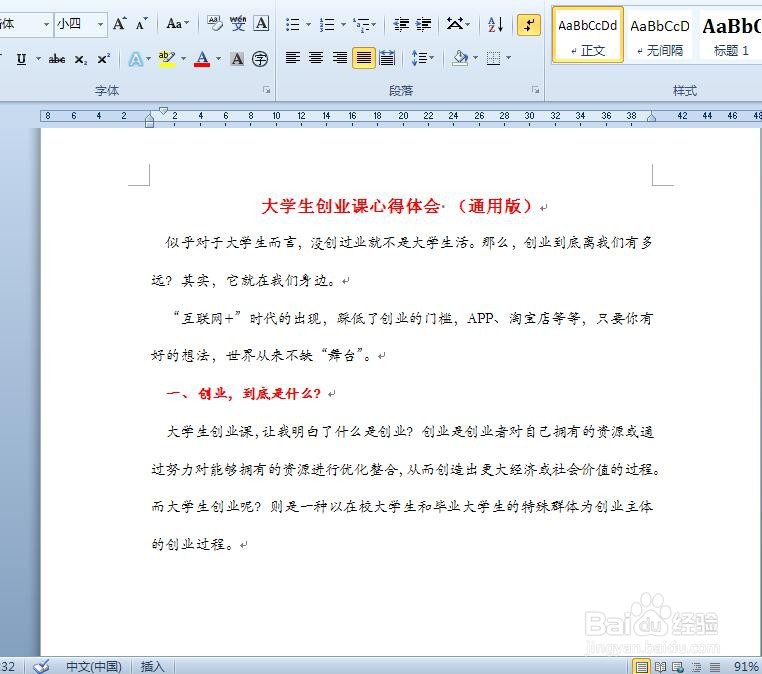This screenshot has width=762, height=674.
Task: Click the line 的创业过程。
Action: point(193,544)
